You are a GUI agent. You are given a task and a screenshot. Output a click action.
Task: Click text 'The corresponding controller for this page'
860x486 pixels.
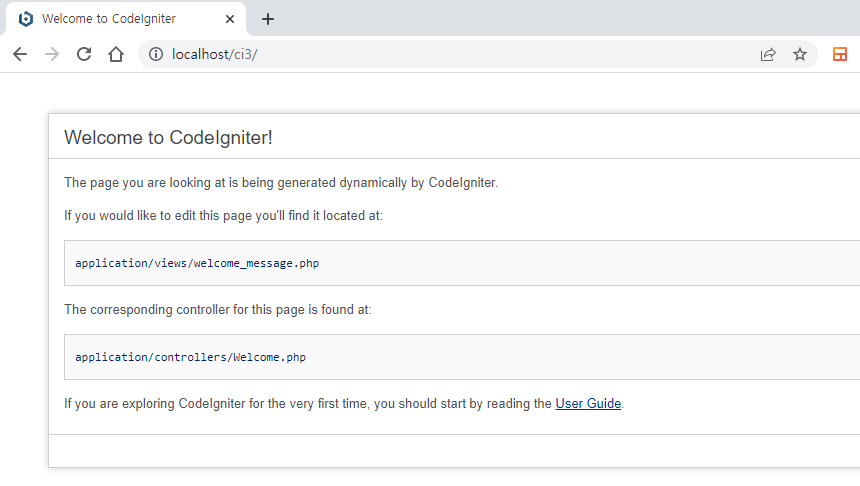pyautogui.click(x=184, y=309)
